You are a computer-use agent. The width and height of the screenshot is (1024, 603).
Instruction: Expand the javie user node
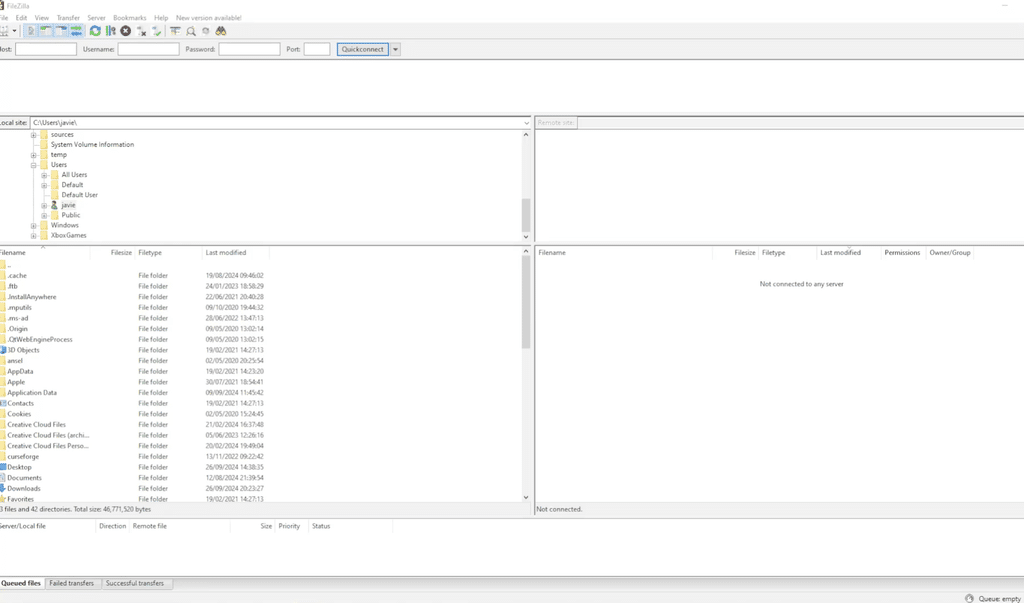point(44,206)
